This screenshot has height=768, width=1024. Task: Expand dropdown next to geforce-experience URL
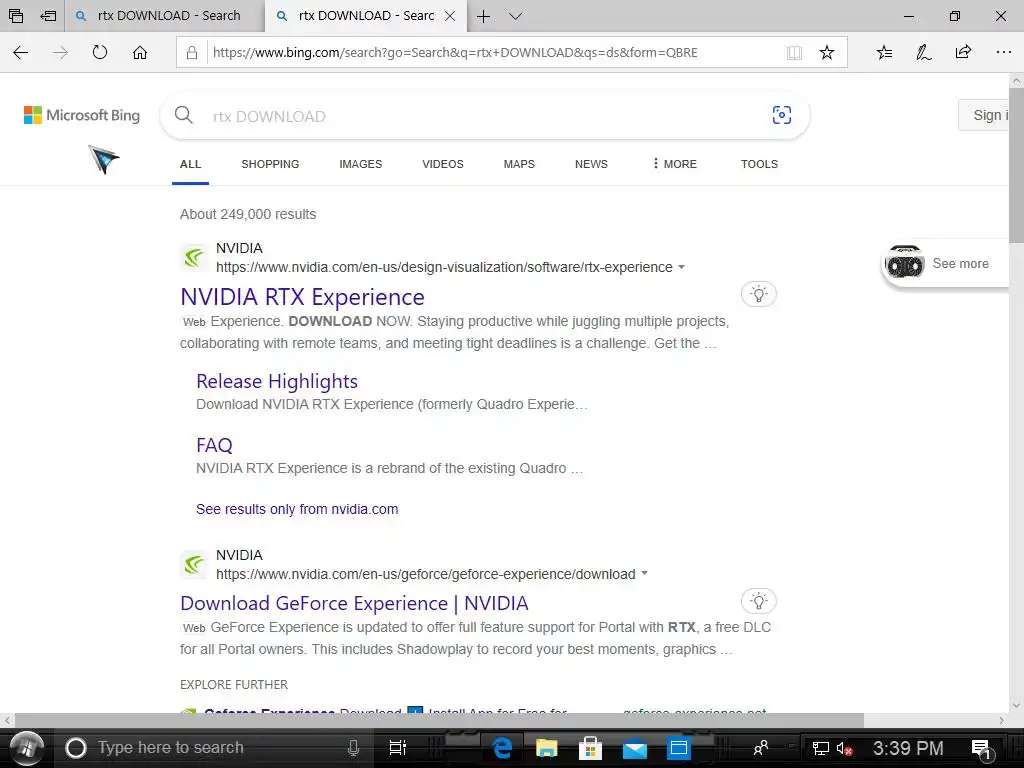pyautogui.click(x=644, y=573)
